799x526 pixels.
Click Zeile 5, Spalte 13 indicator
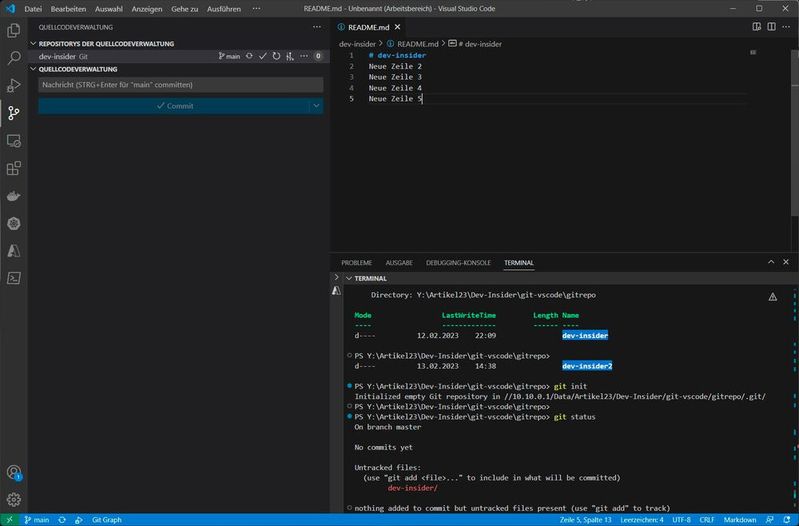click(x=585, y=520)
